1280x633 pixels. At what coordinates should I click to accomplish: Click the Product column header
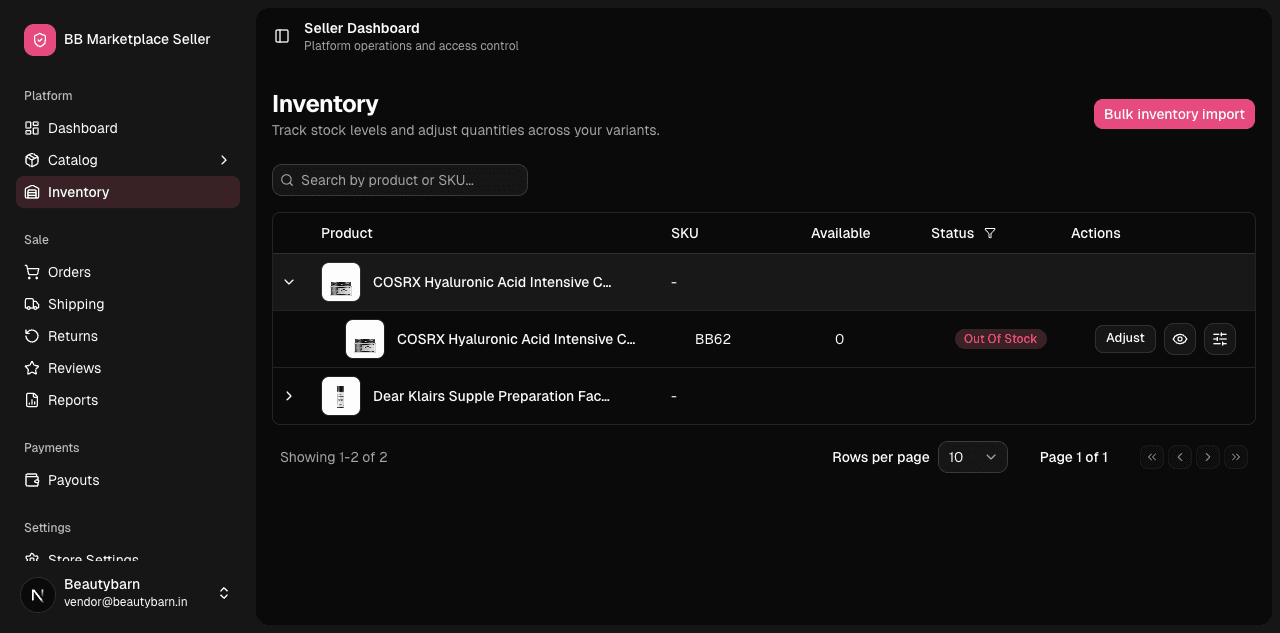click(x=347, y=233)
